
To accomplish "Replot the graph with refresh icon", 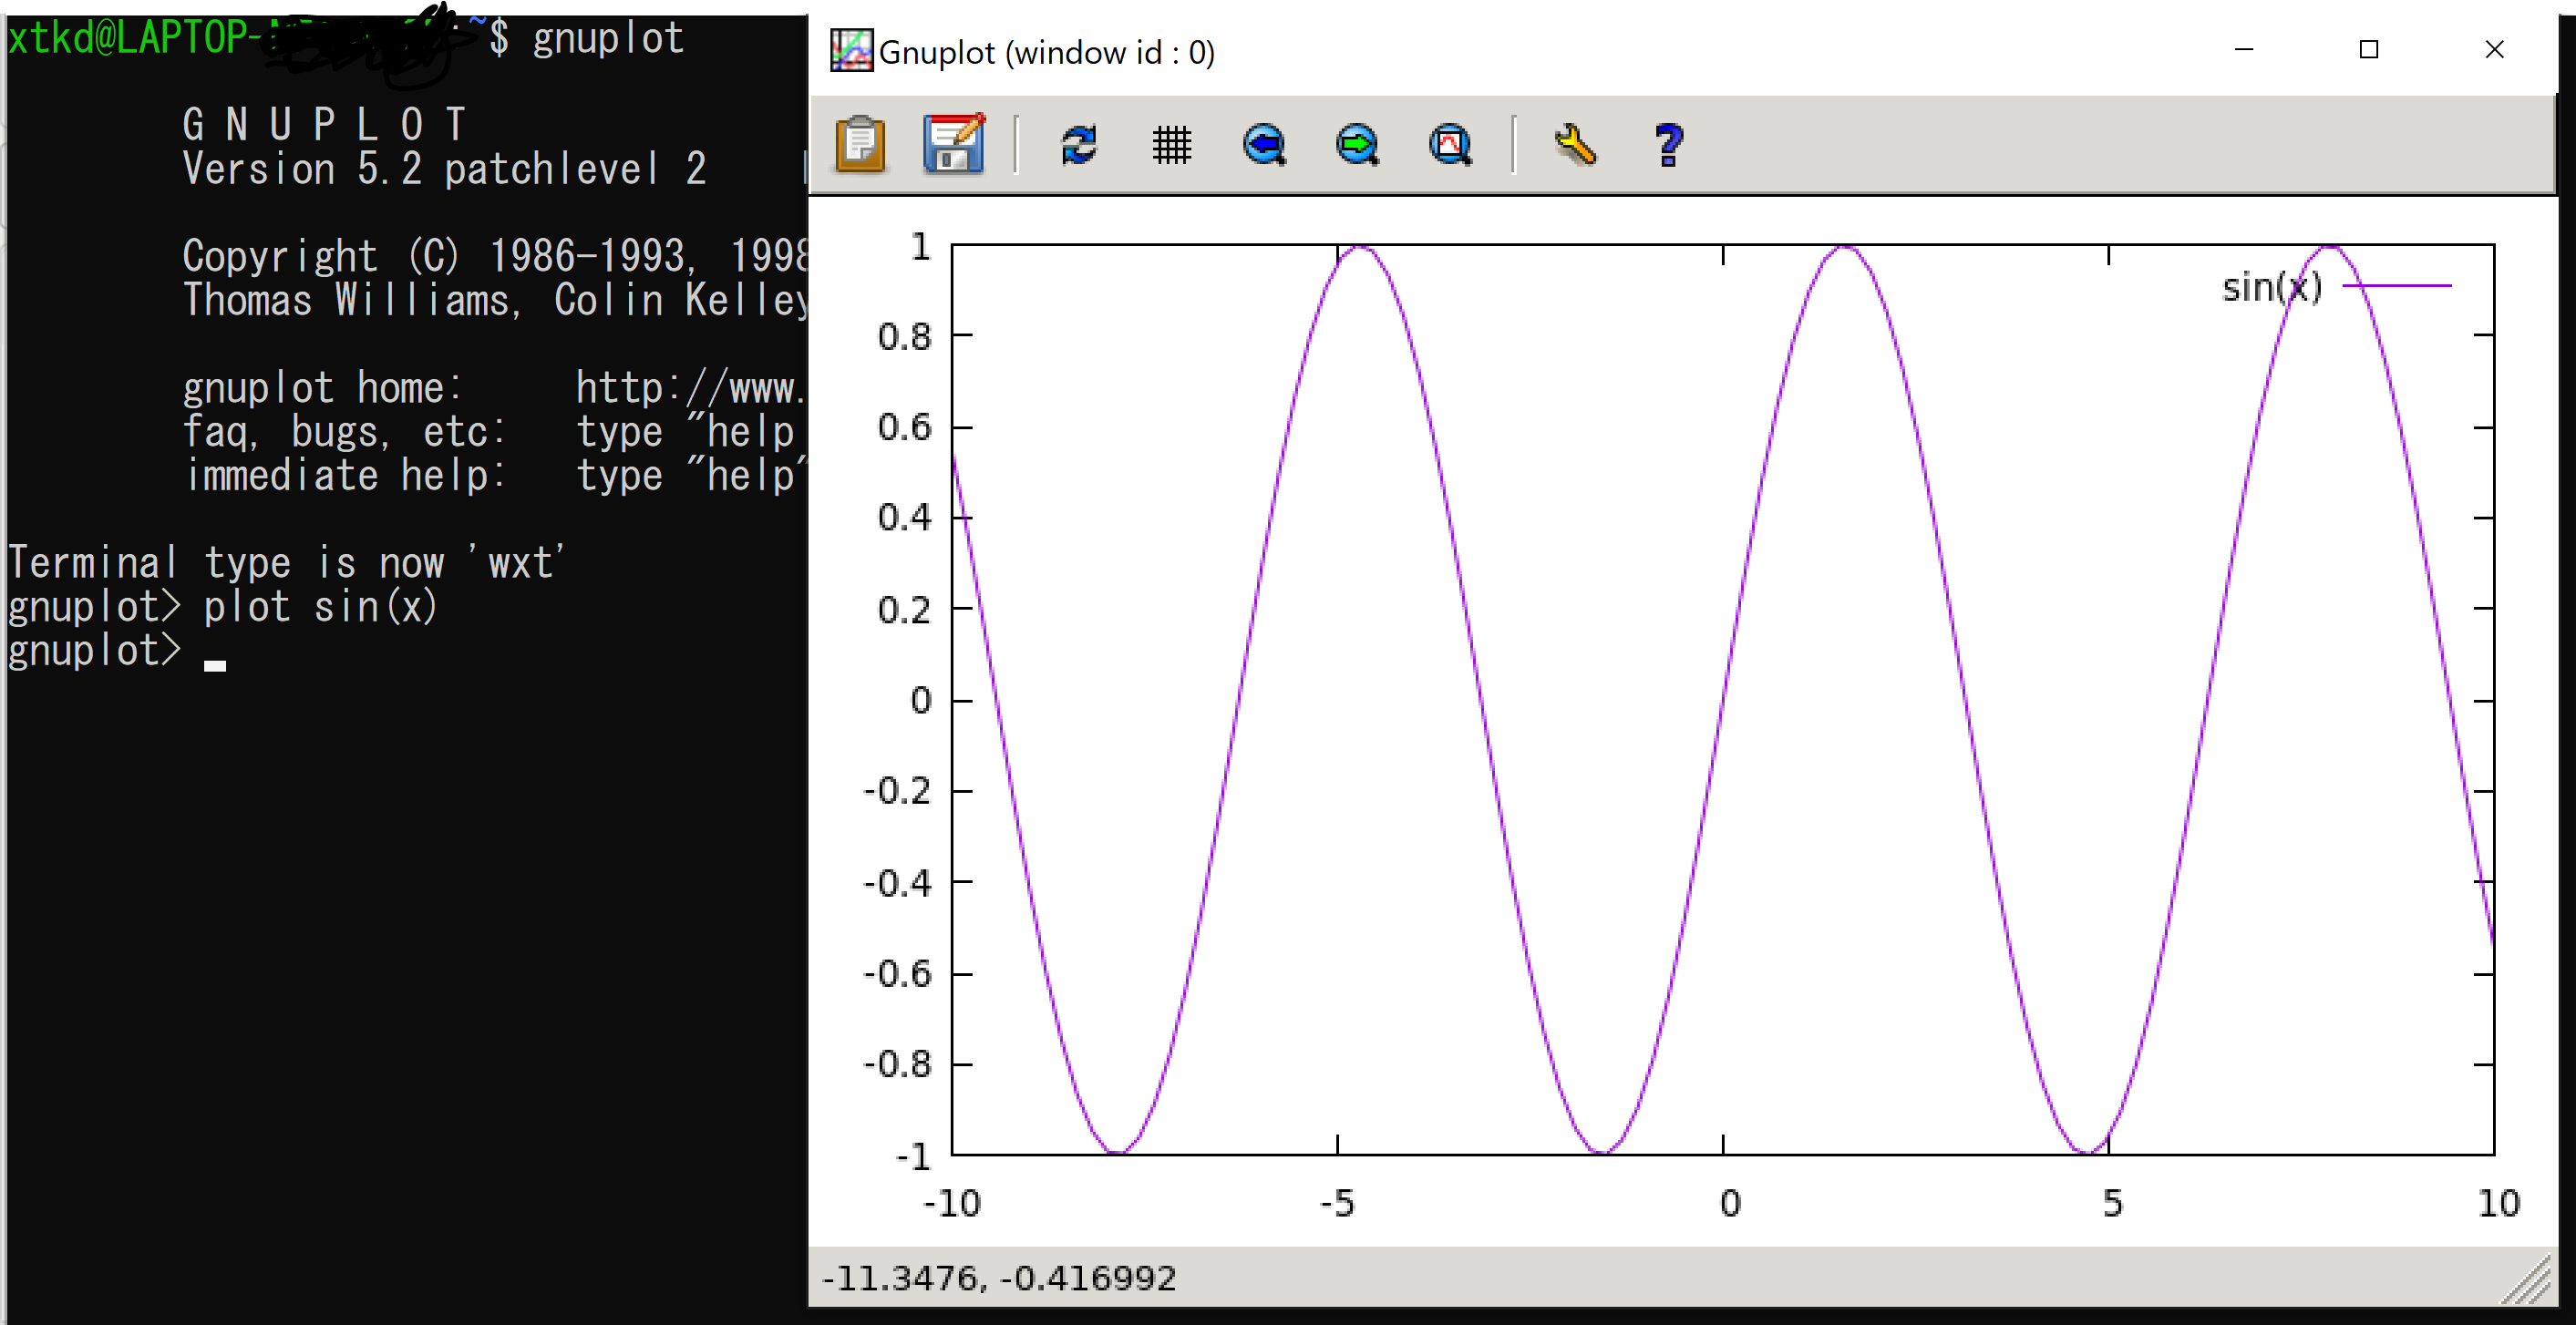I will pyautogui.click(x=1078, y=145).
